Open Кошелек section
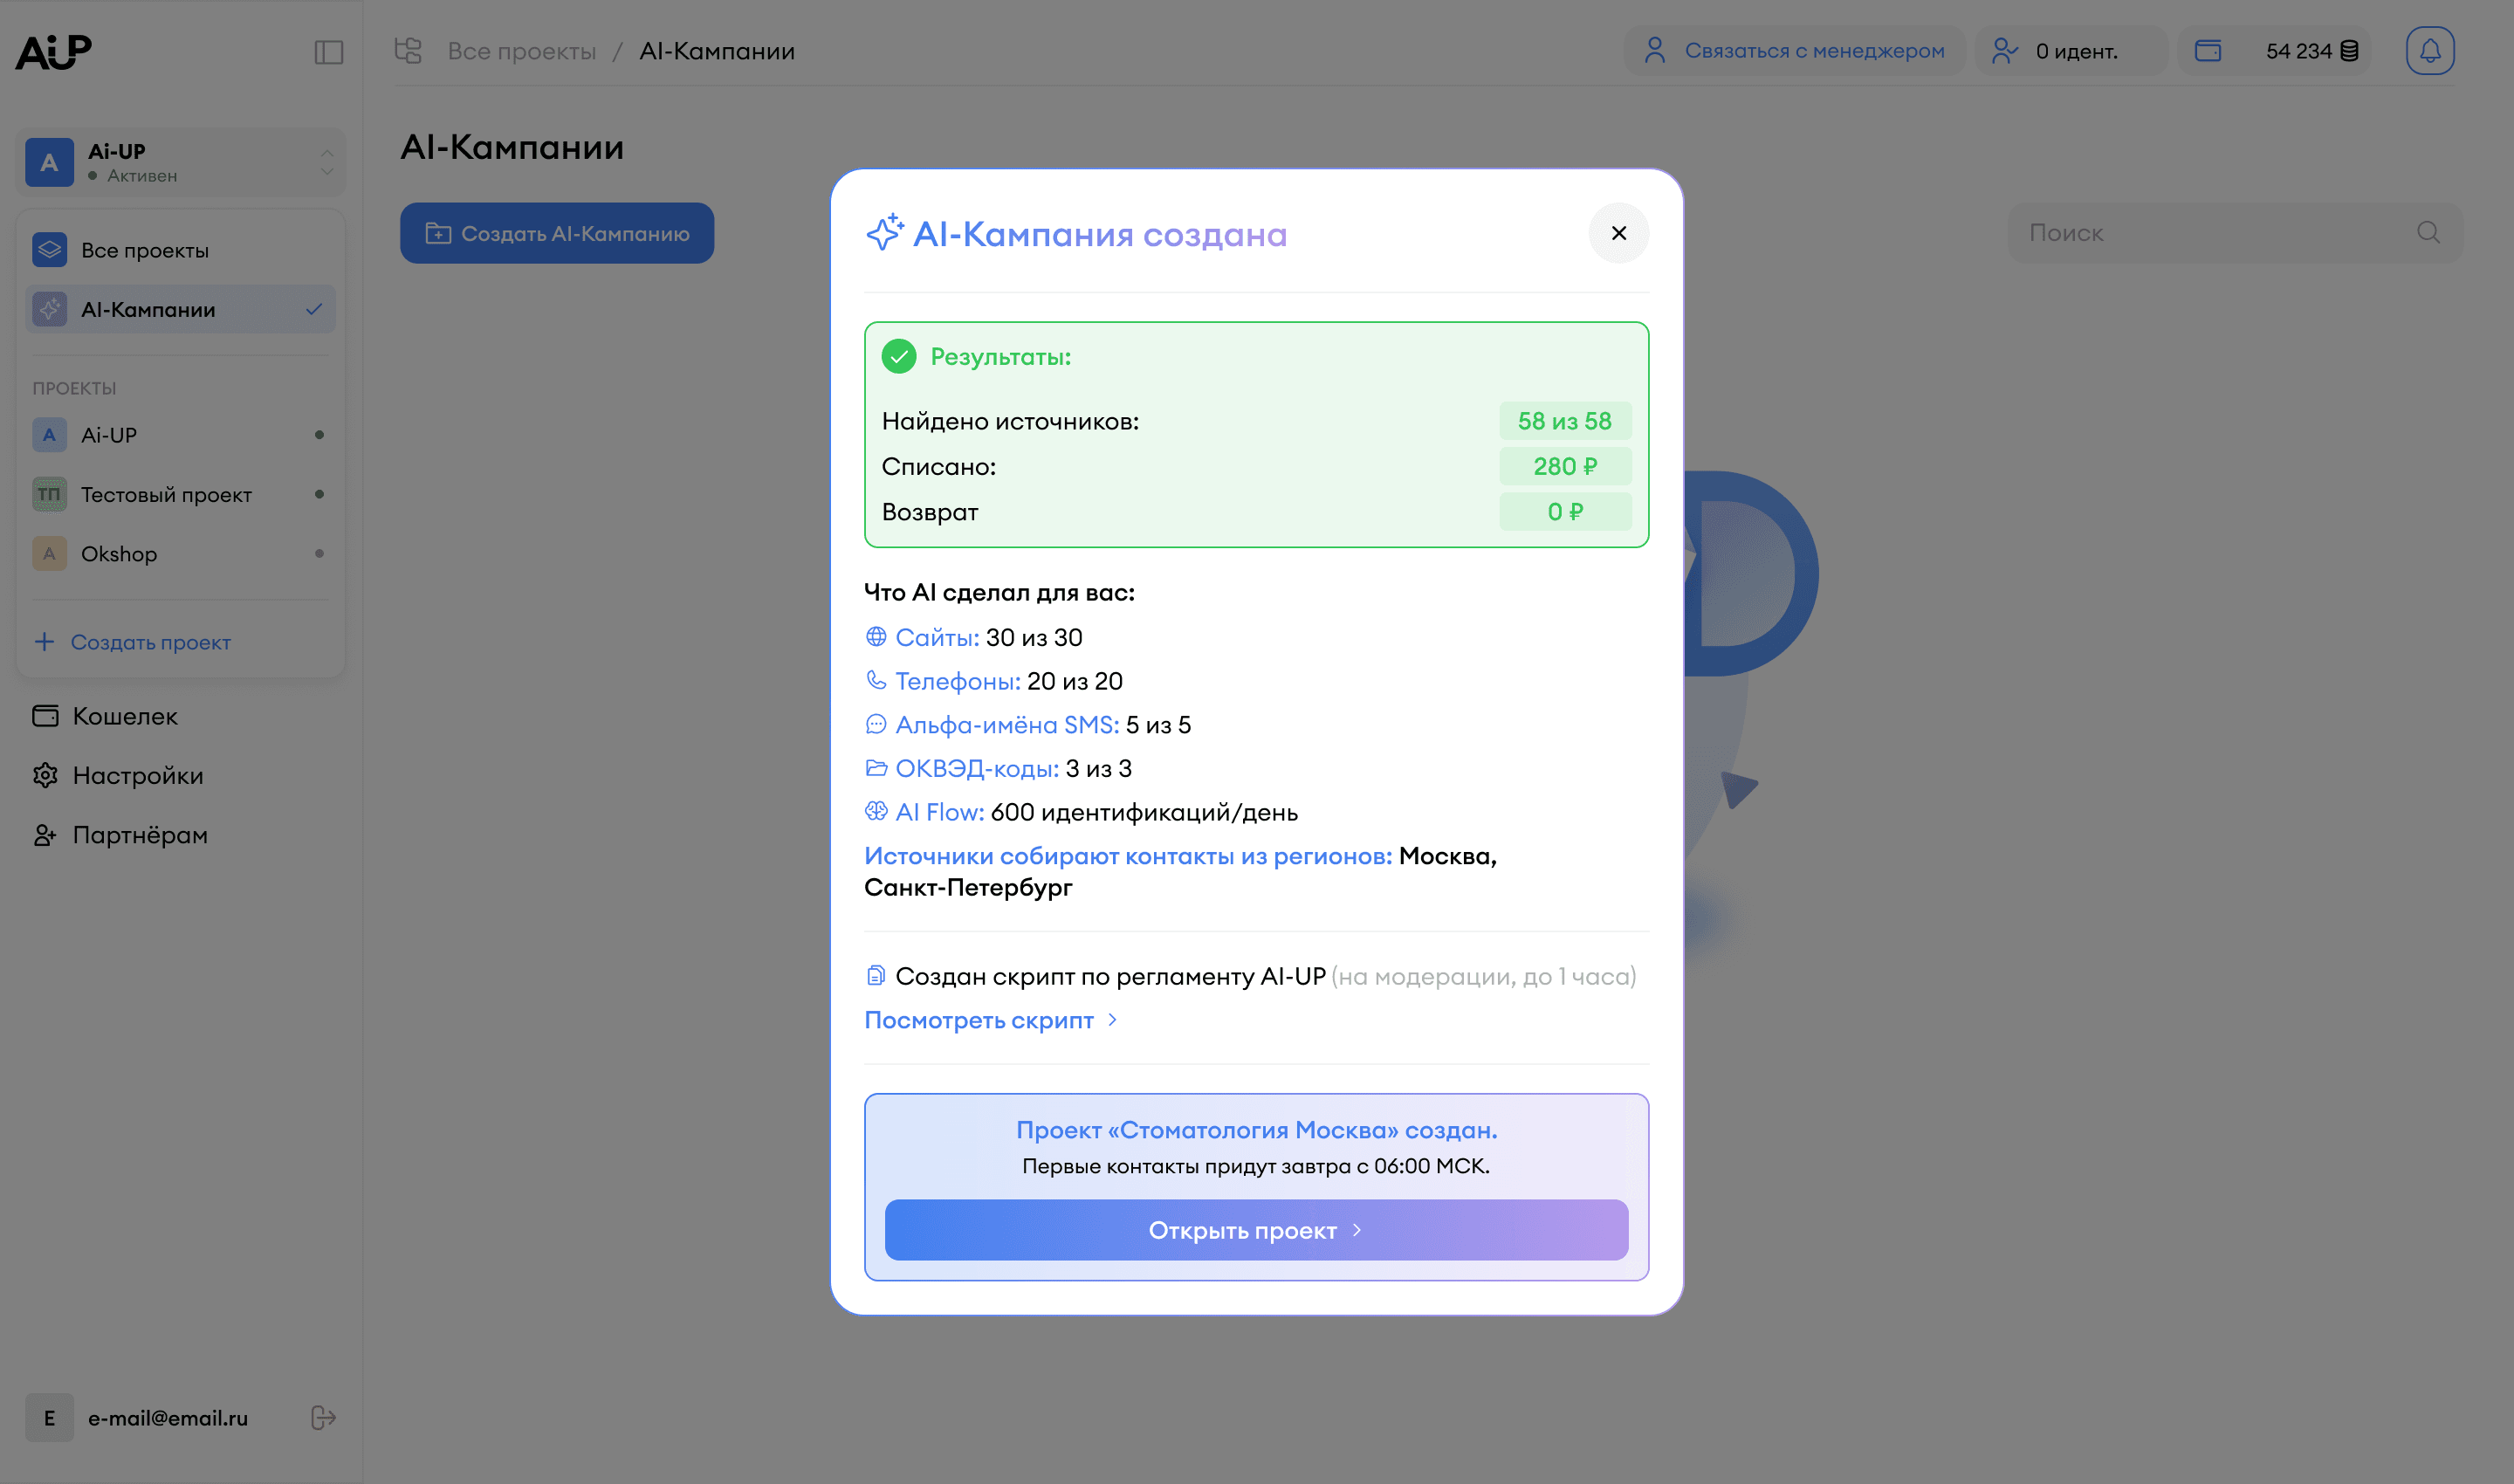 tap(105, 716)
